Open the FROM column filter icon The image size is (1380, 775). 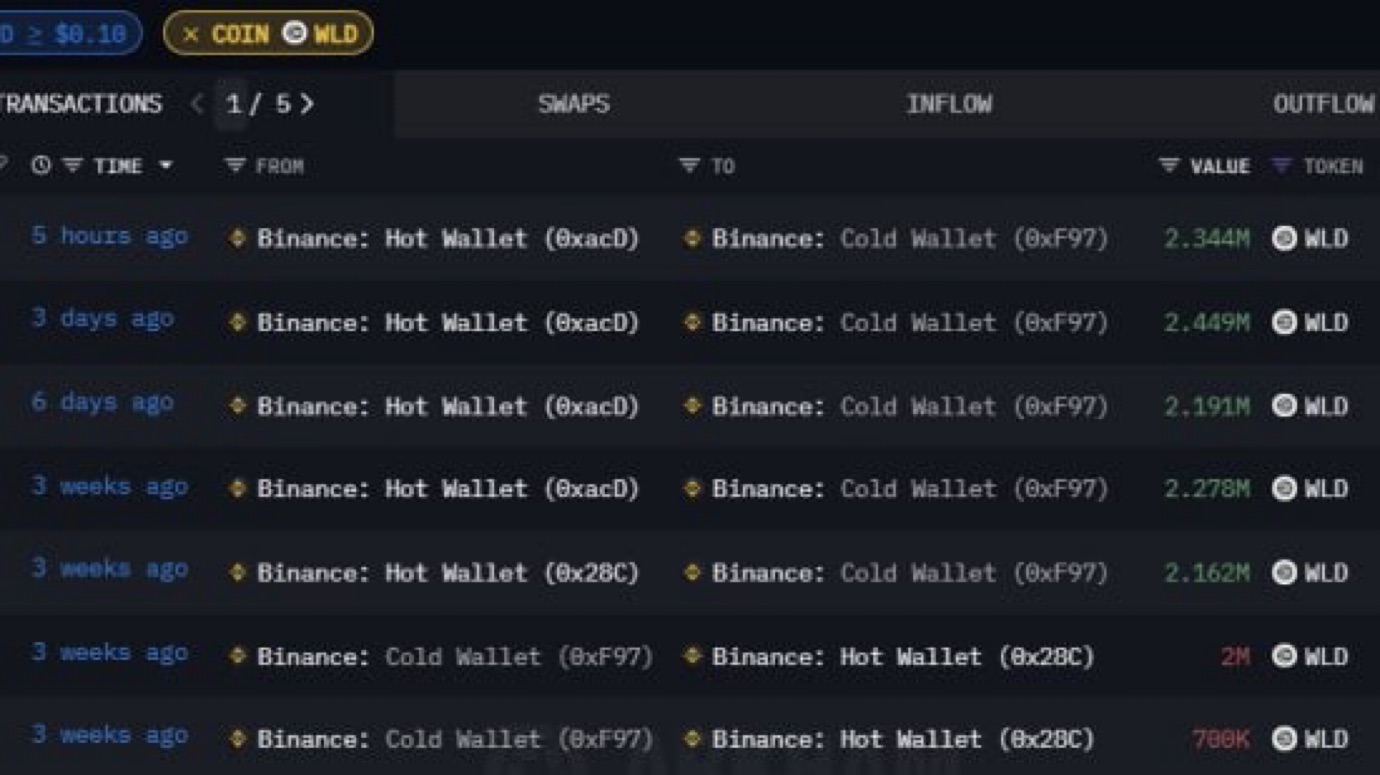point(235,165)
